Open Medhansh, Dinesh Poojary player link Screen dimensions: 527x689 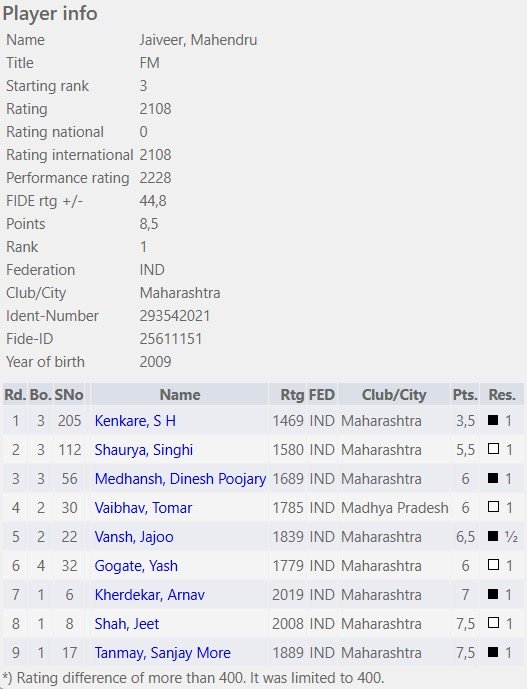point(180,479)
